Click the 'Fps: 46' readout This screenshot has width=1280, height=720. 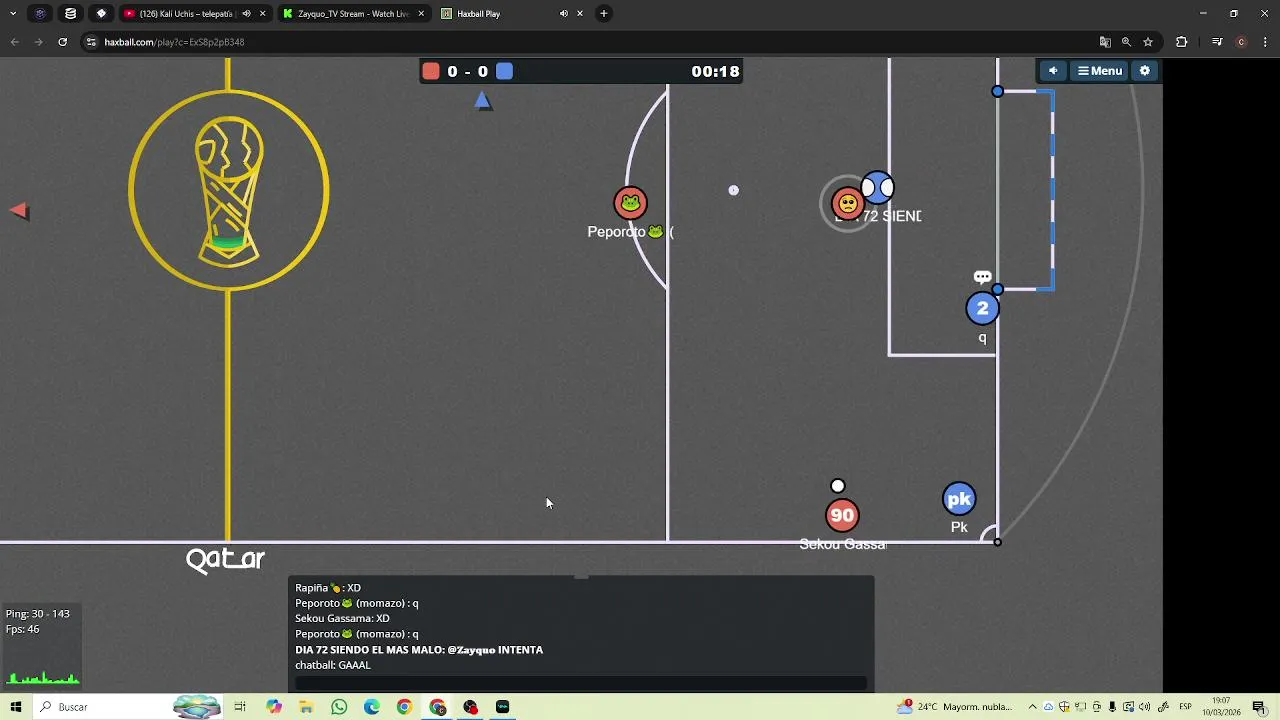pyautogui.click(x=22, y=629)
